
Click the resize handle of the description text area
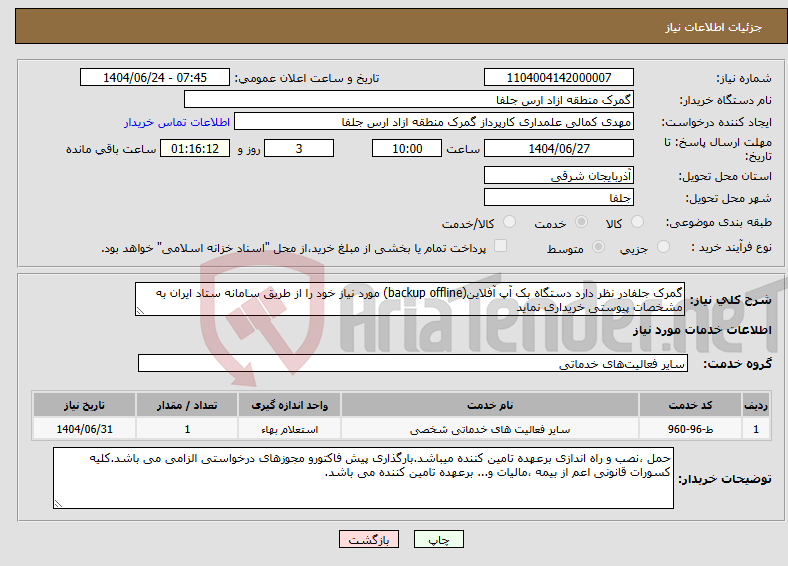[x=140, y=311]
